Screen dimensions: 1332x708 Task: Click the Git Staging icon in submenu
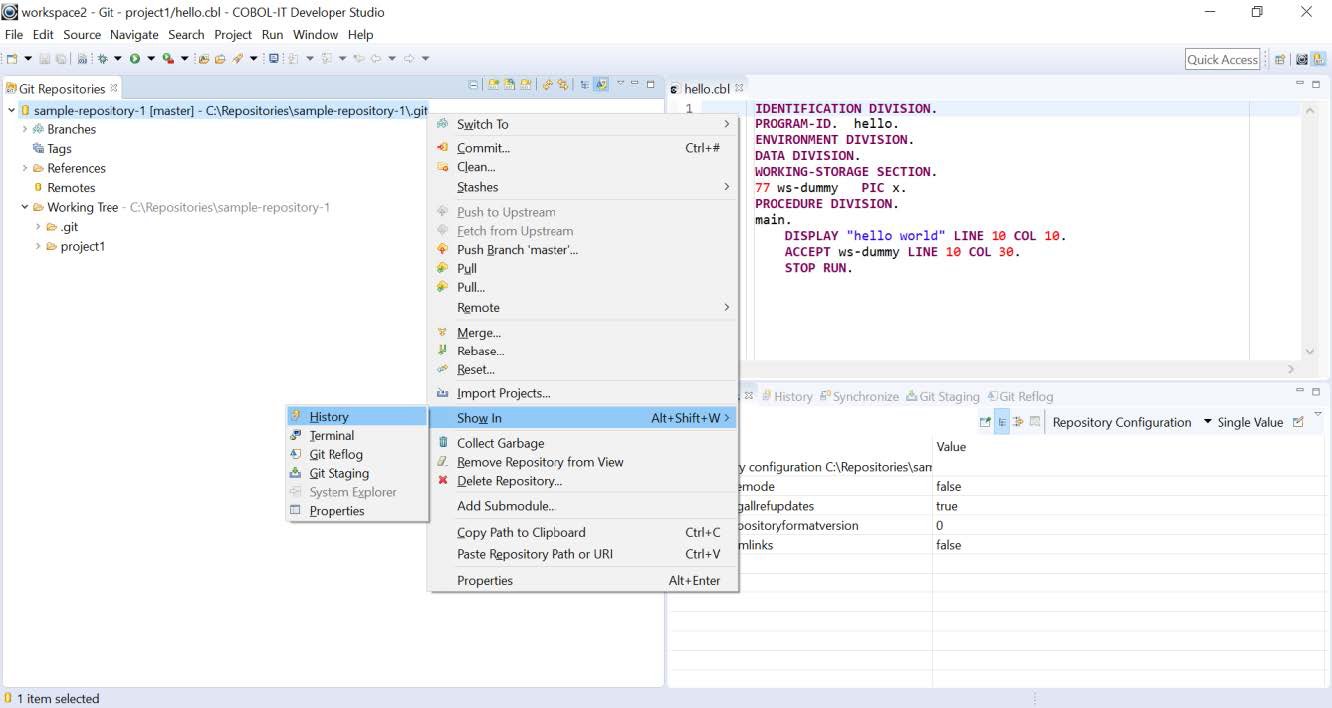click(x=295, y=473)
